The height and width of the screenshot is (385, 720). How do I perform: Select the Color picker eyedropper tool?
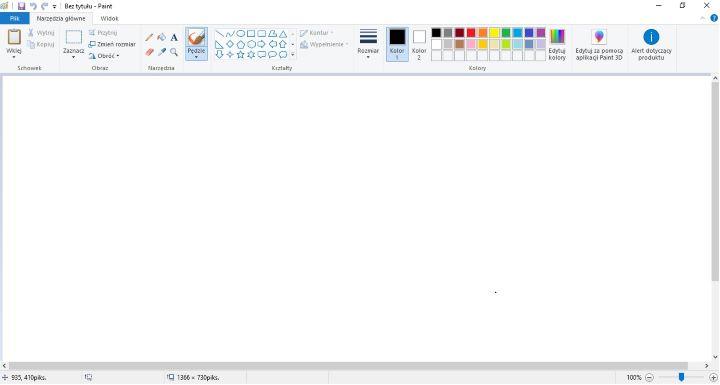click(x=161, y=52)
